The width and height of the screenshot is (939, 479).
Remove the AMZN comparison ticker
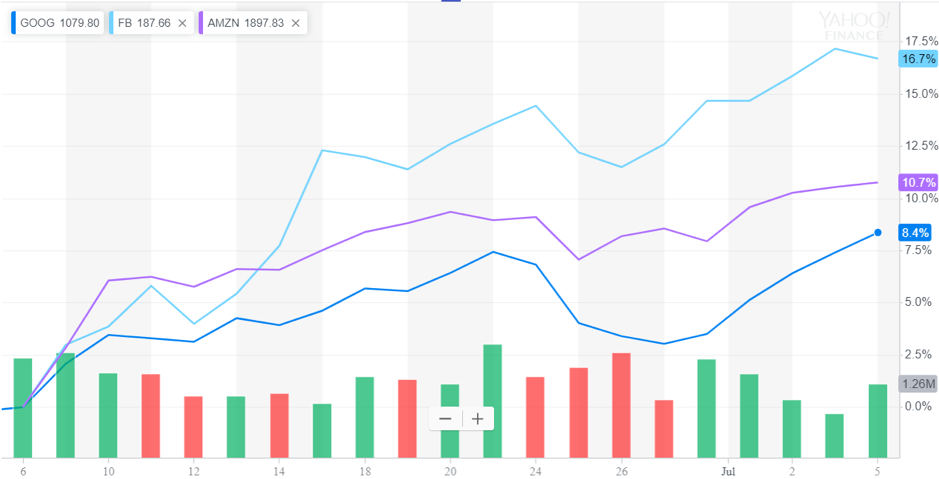(x=294, y=23)
